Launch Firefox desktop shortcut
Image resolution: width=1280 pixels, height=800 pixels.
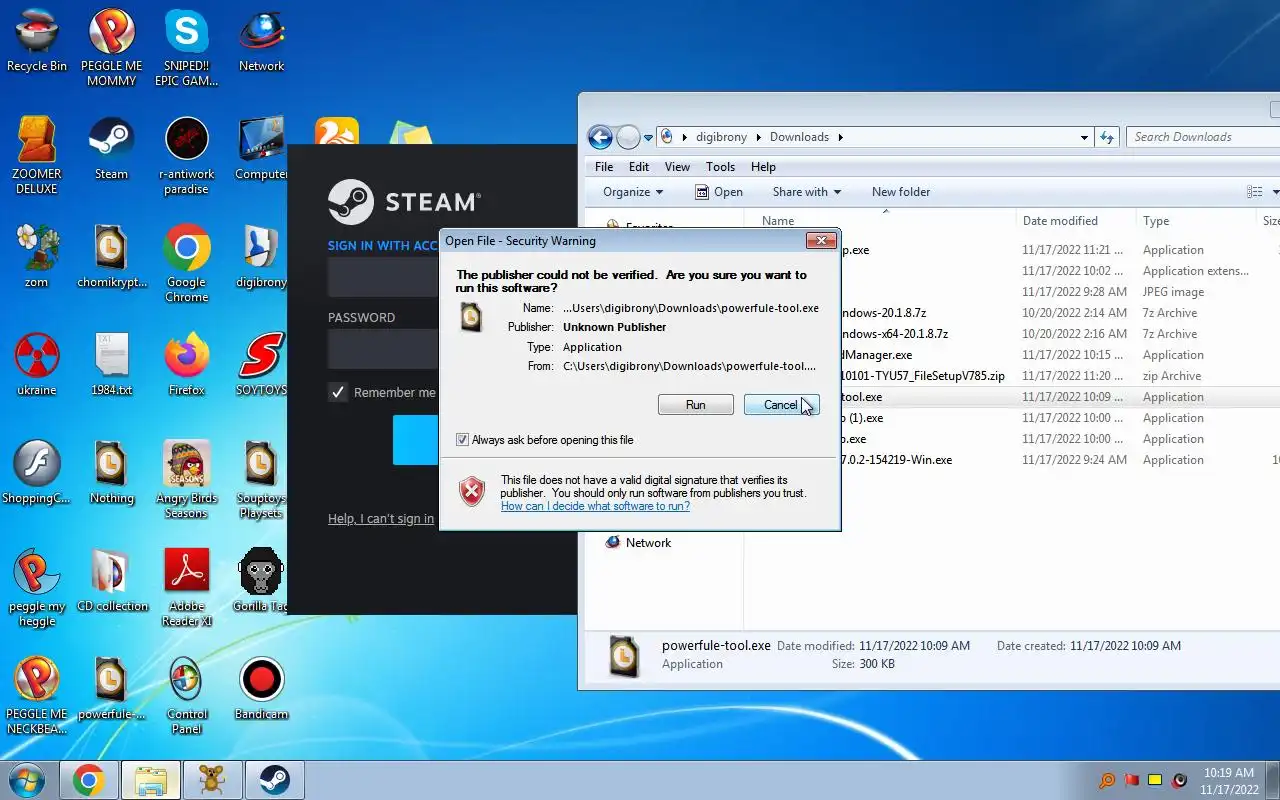(186, 364)
